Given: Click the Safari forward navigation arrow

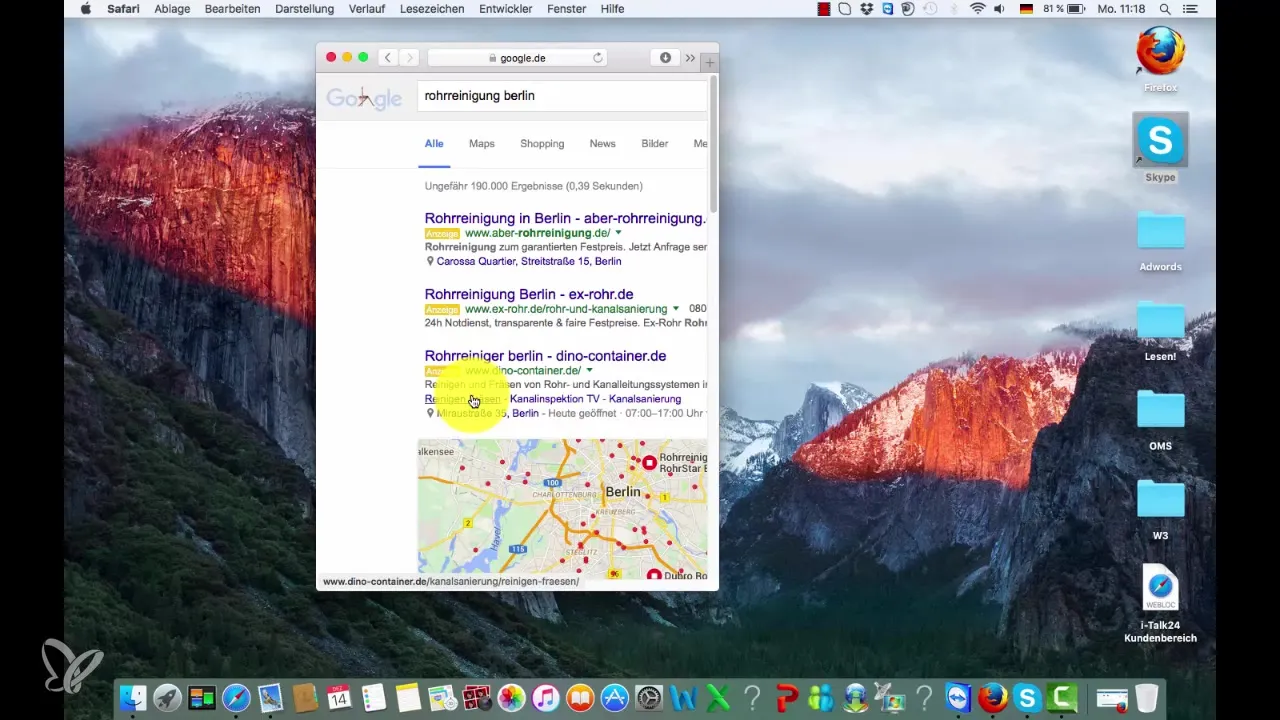Looking at the screenshot, I should [x=409, y=58].
